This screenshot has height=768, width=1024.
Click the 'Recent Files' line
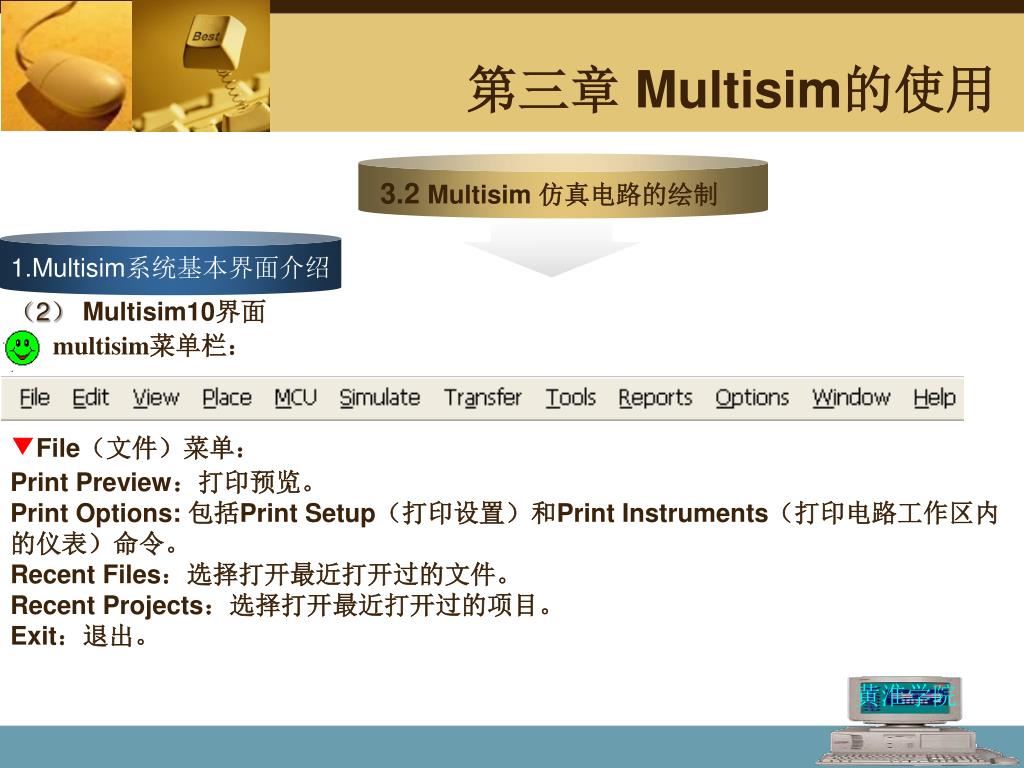261,575
